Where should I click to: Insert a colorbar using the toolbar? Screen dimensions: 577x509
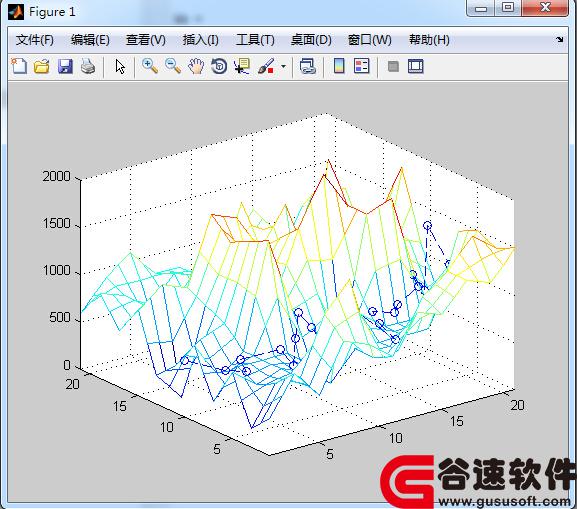[x=339, y=66]
